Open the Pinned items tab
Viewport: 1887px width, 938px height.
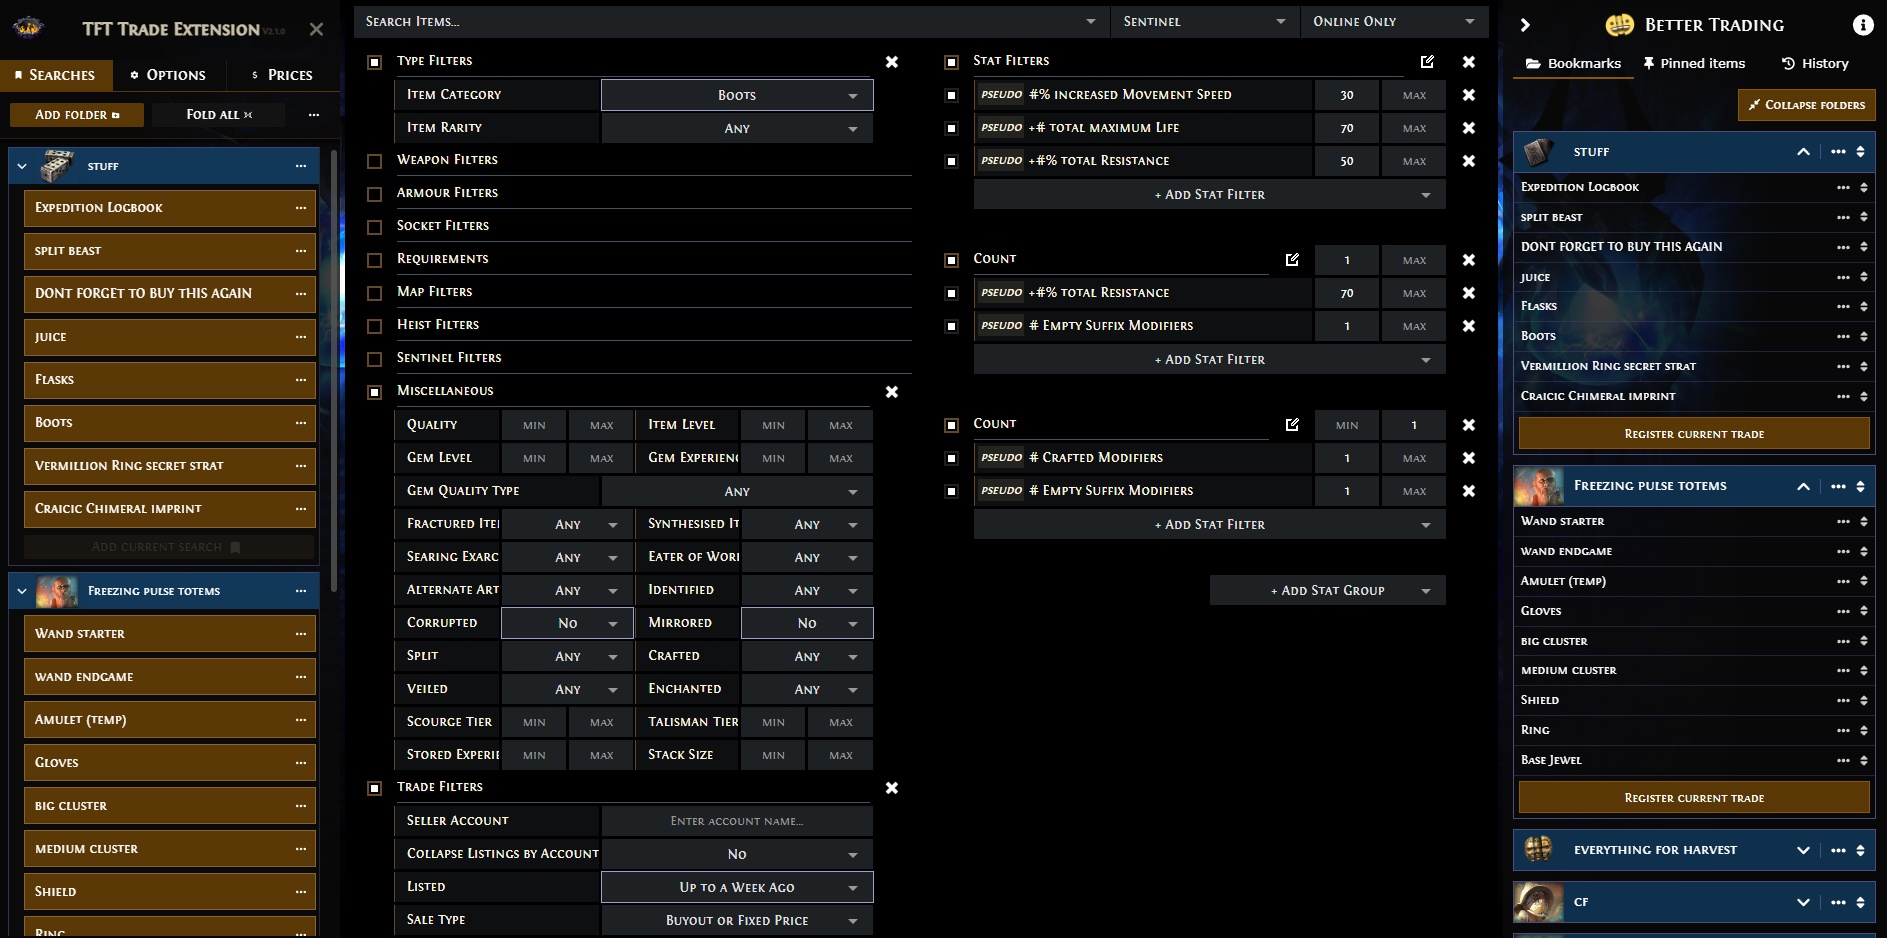(1694, 63)
